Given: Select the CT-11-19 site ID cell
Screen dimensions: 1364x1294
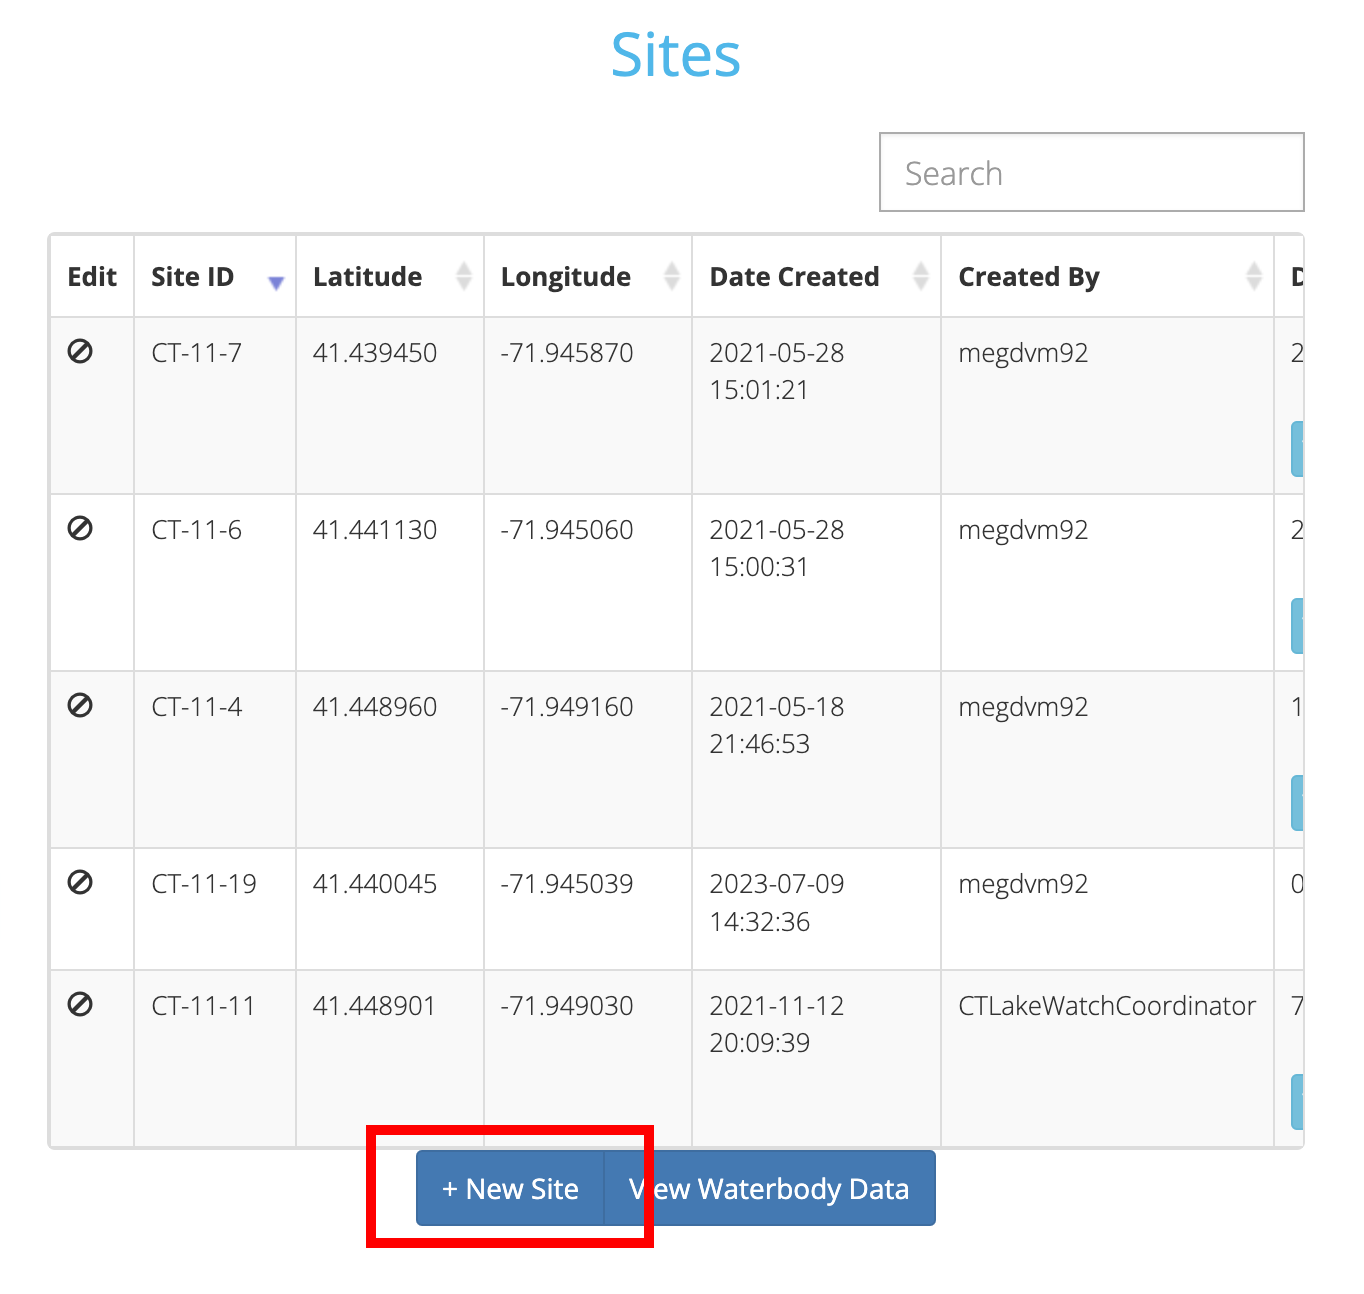Looking at the screenshot, I should [204, 884].
